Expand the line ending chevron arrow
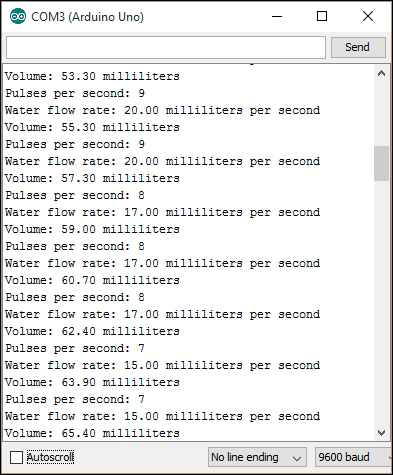393x475 pixels. click(297, 458)
